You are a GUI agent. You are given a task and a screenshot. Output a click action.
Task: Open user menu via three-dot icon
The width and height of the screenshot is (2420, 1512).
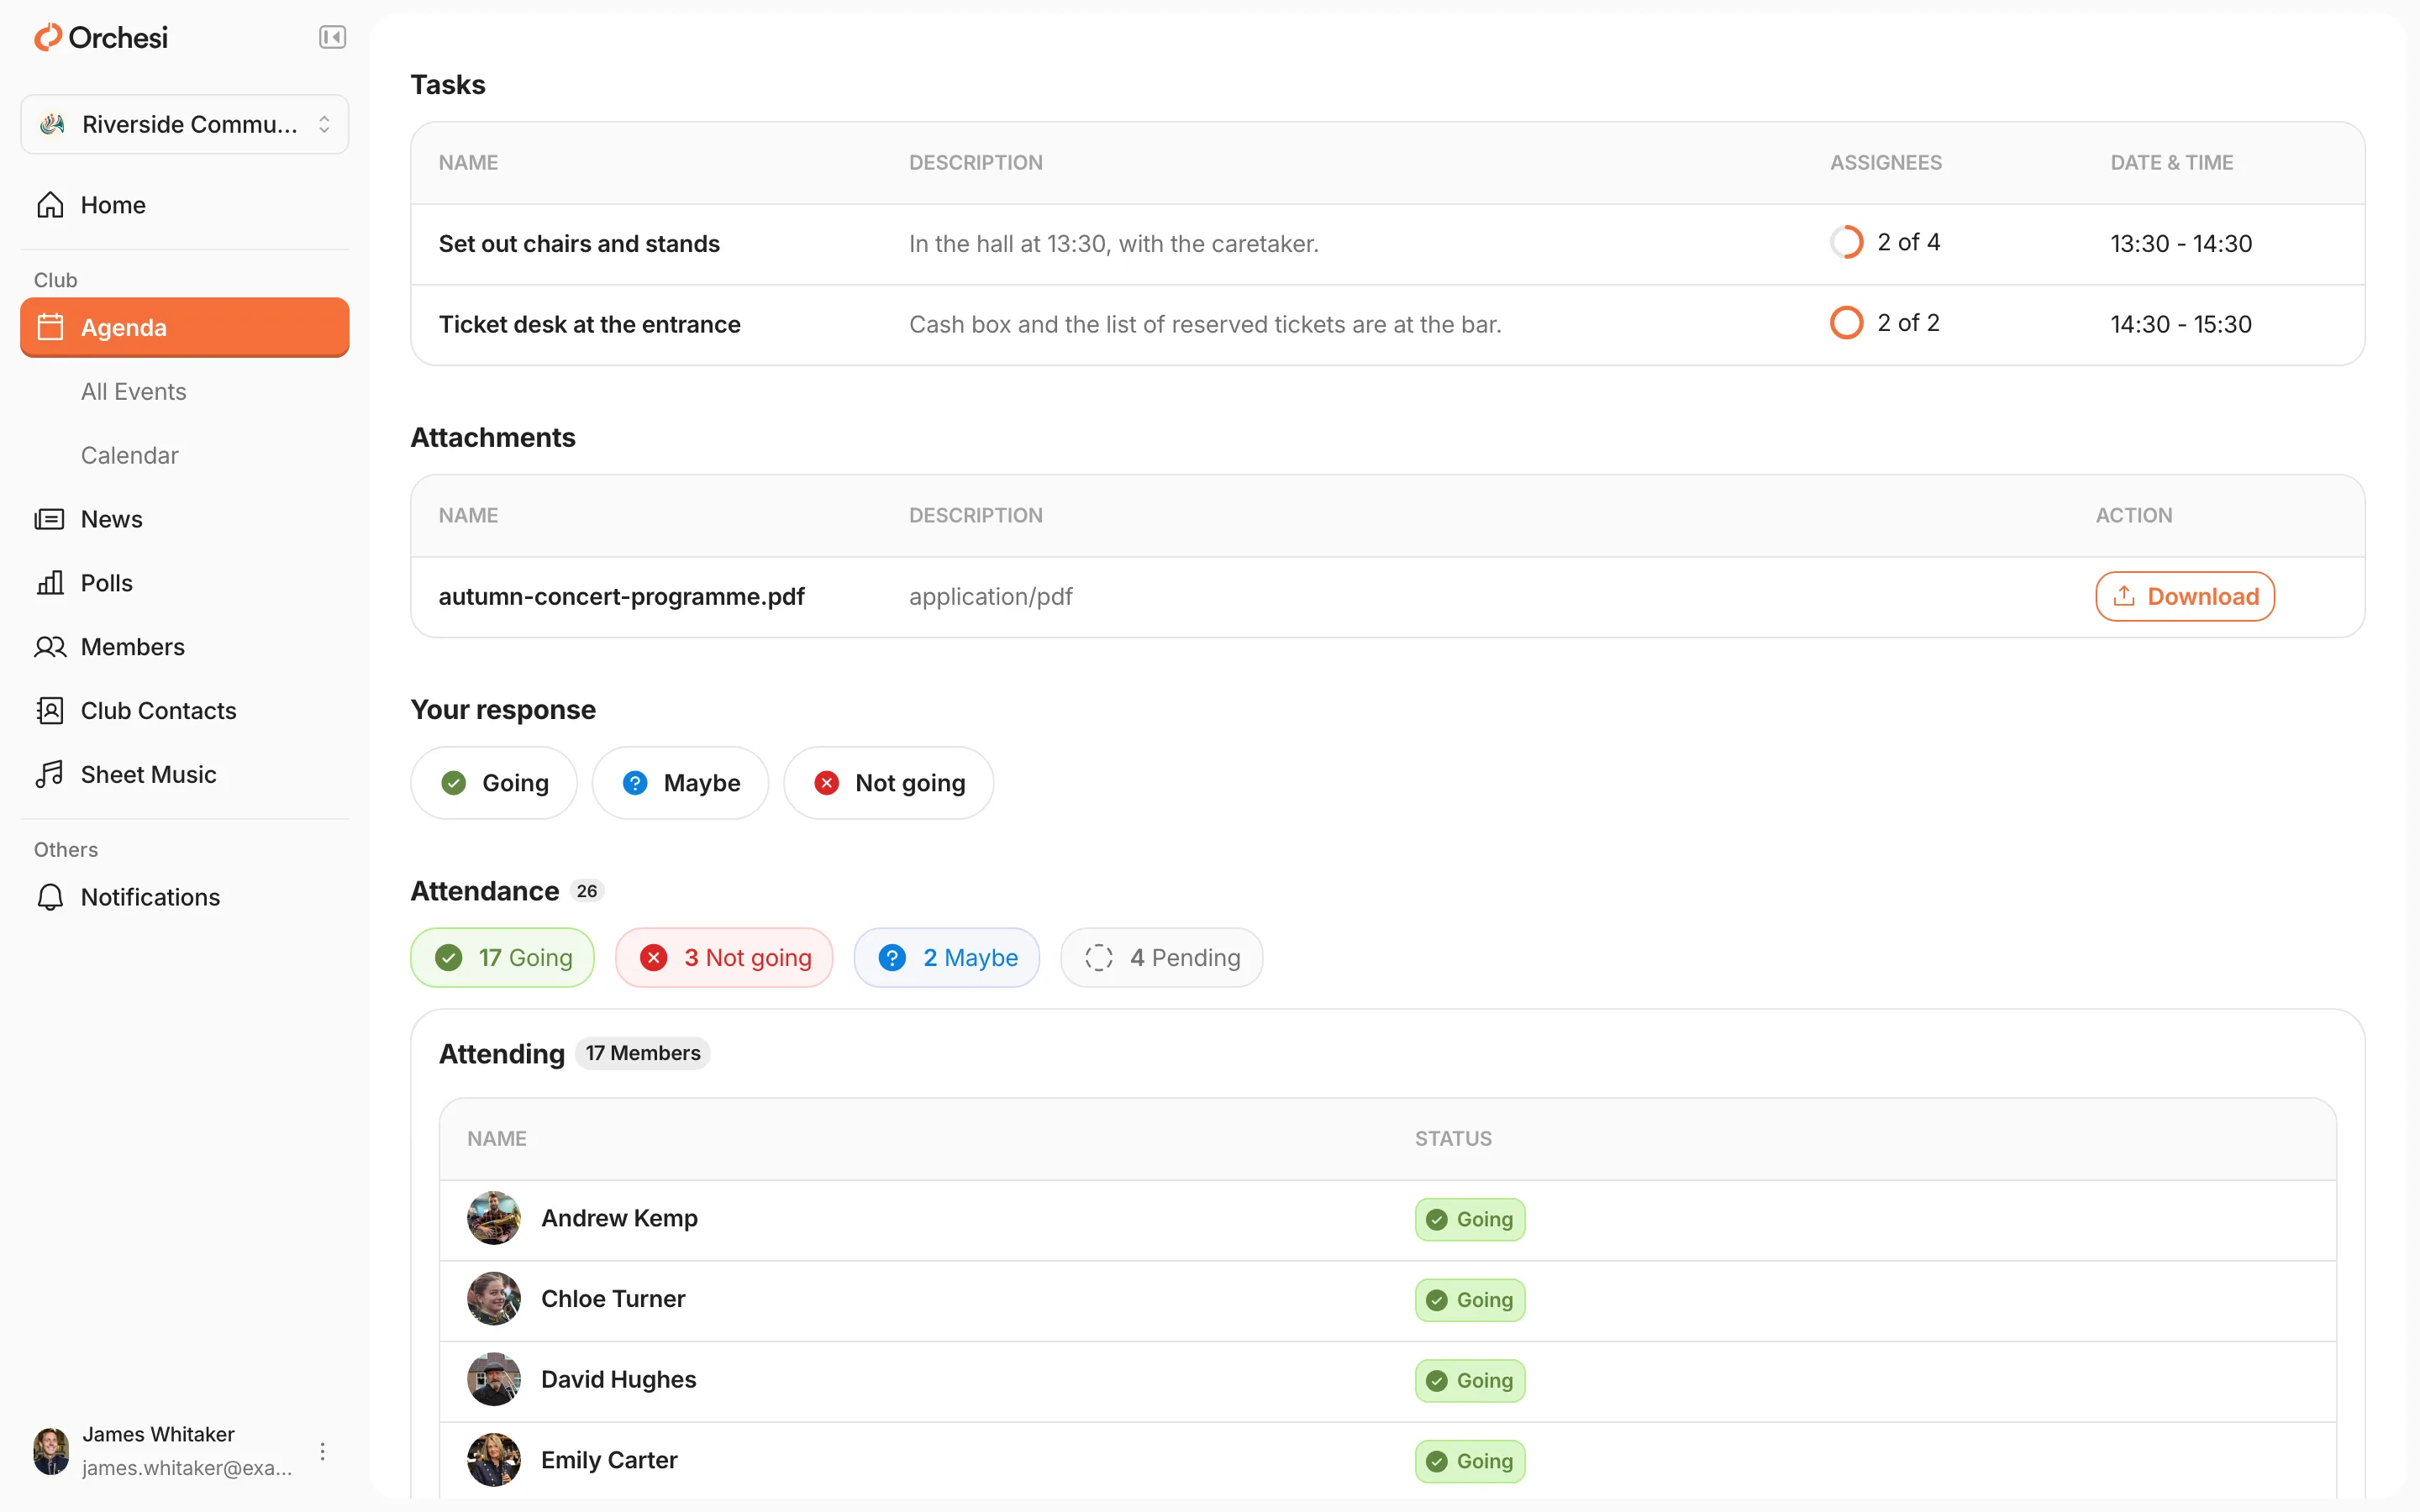point(322,1451)
